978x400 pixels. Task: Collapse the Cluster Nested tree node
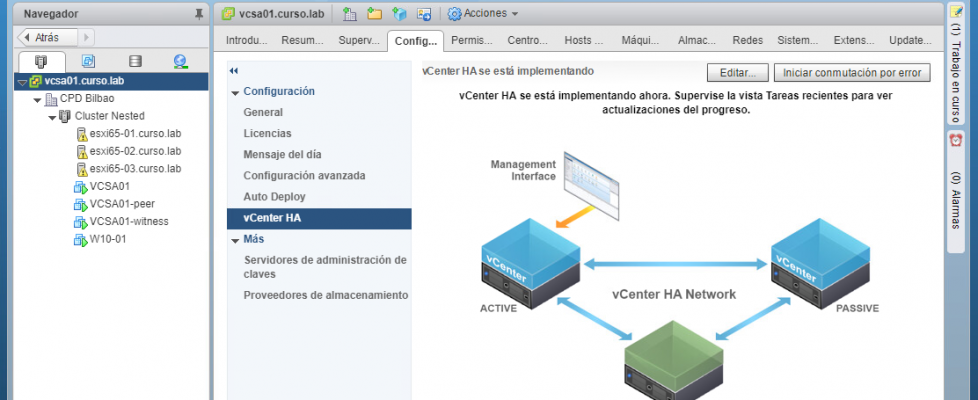[51, 116]
